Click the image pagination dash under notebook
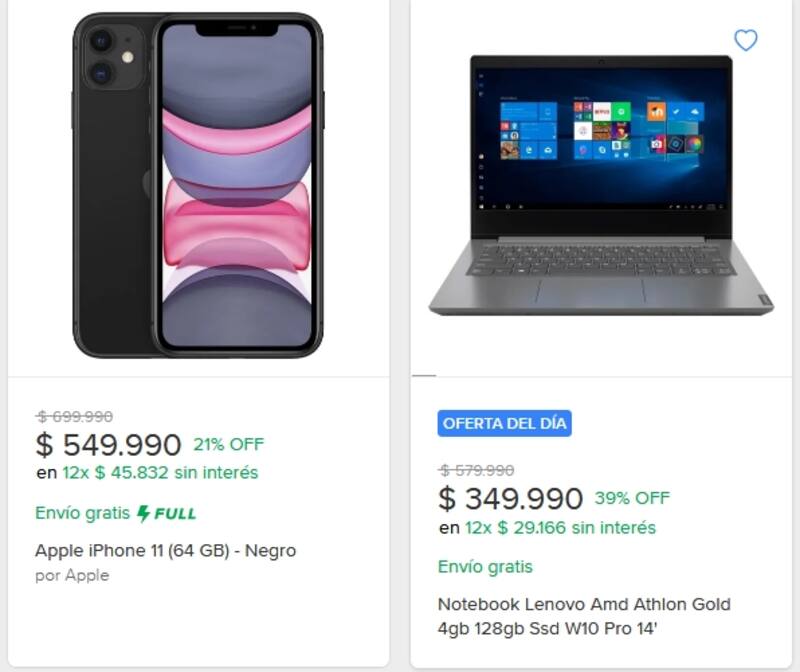Screen dimensions: 800x672 (x=424, y=375)
